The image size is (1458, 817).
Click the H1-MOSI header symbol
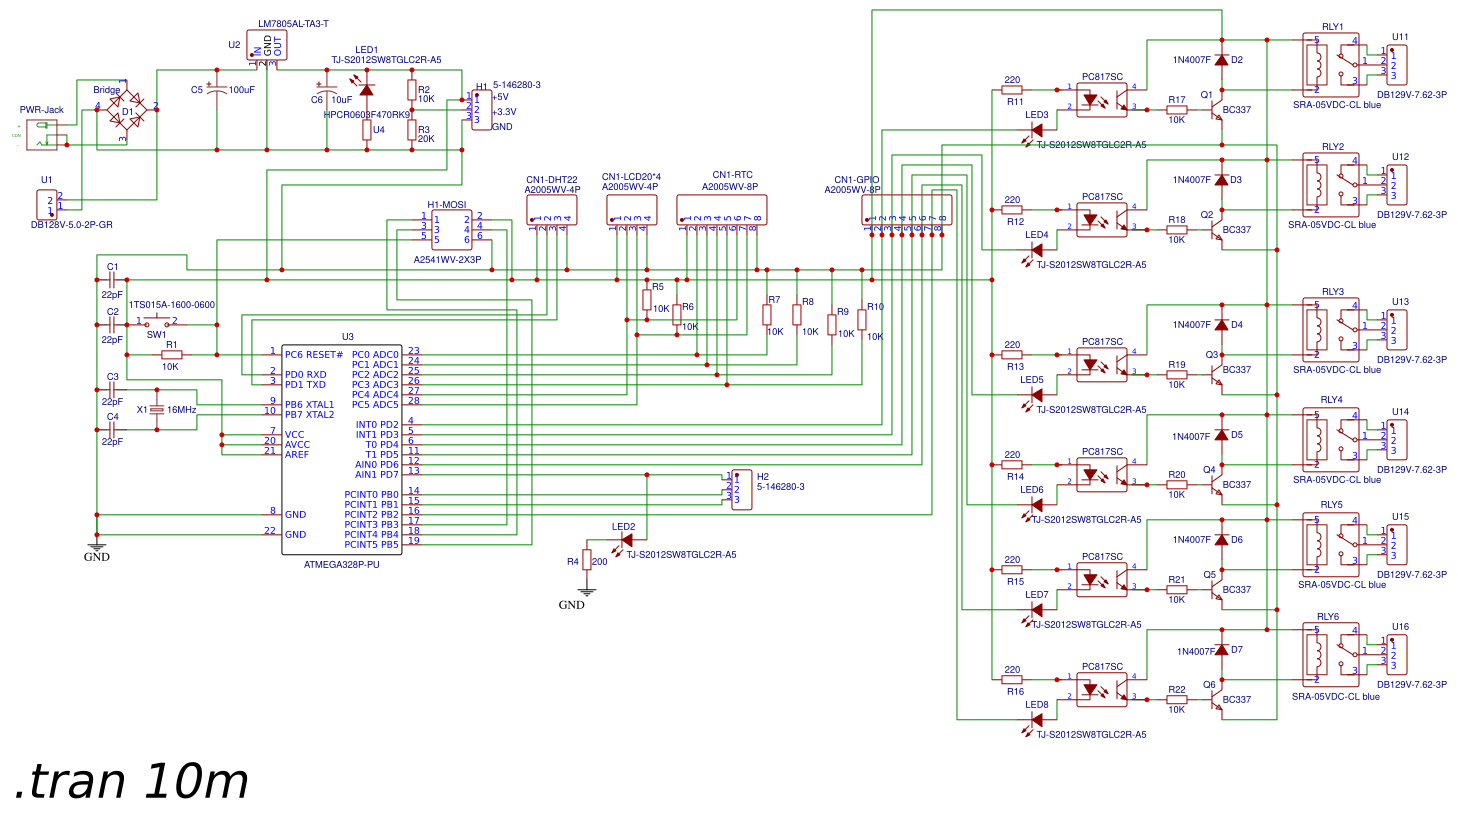click(x=452, y=230)
